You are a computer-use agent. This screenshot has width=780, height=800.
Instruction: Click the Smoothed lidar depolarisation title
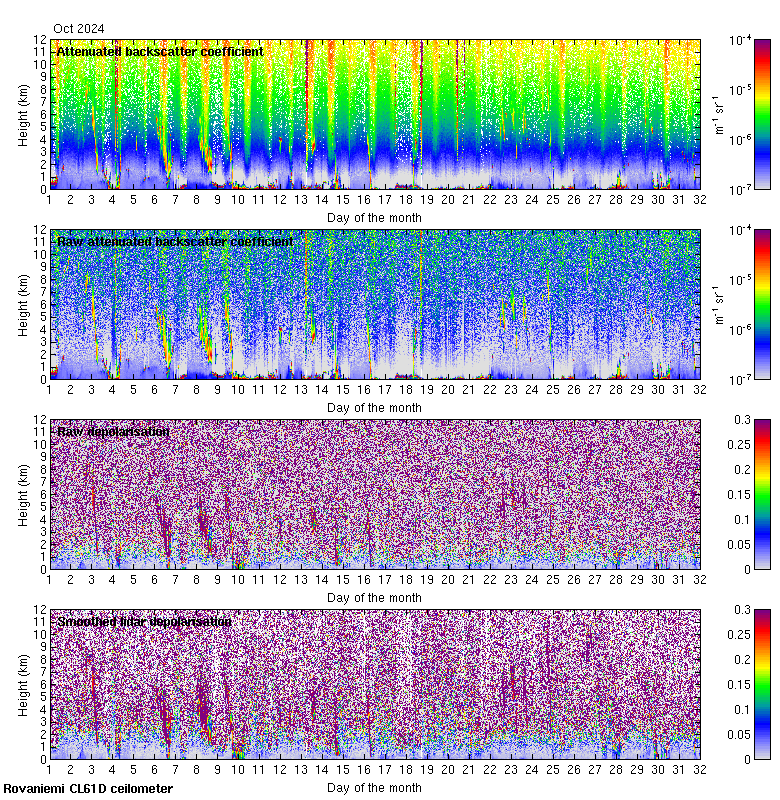pyautogui.click(x=144, y=621)
